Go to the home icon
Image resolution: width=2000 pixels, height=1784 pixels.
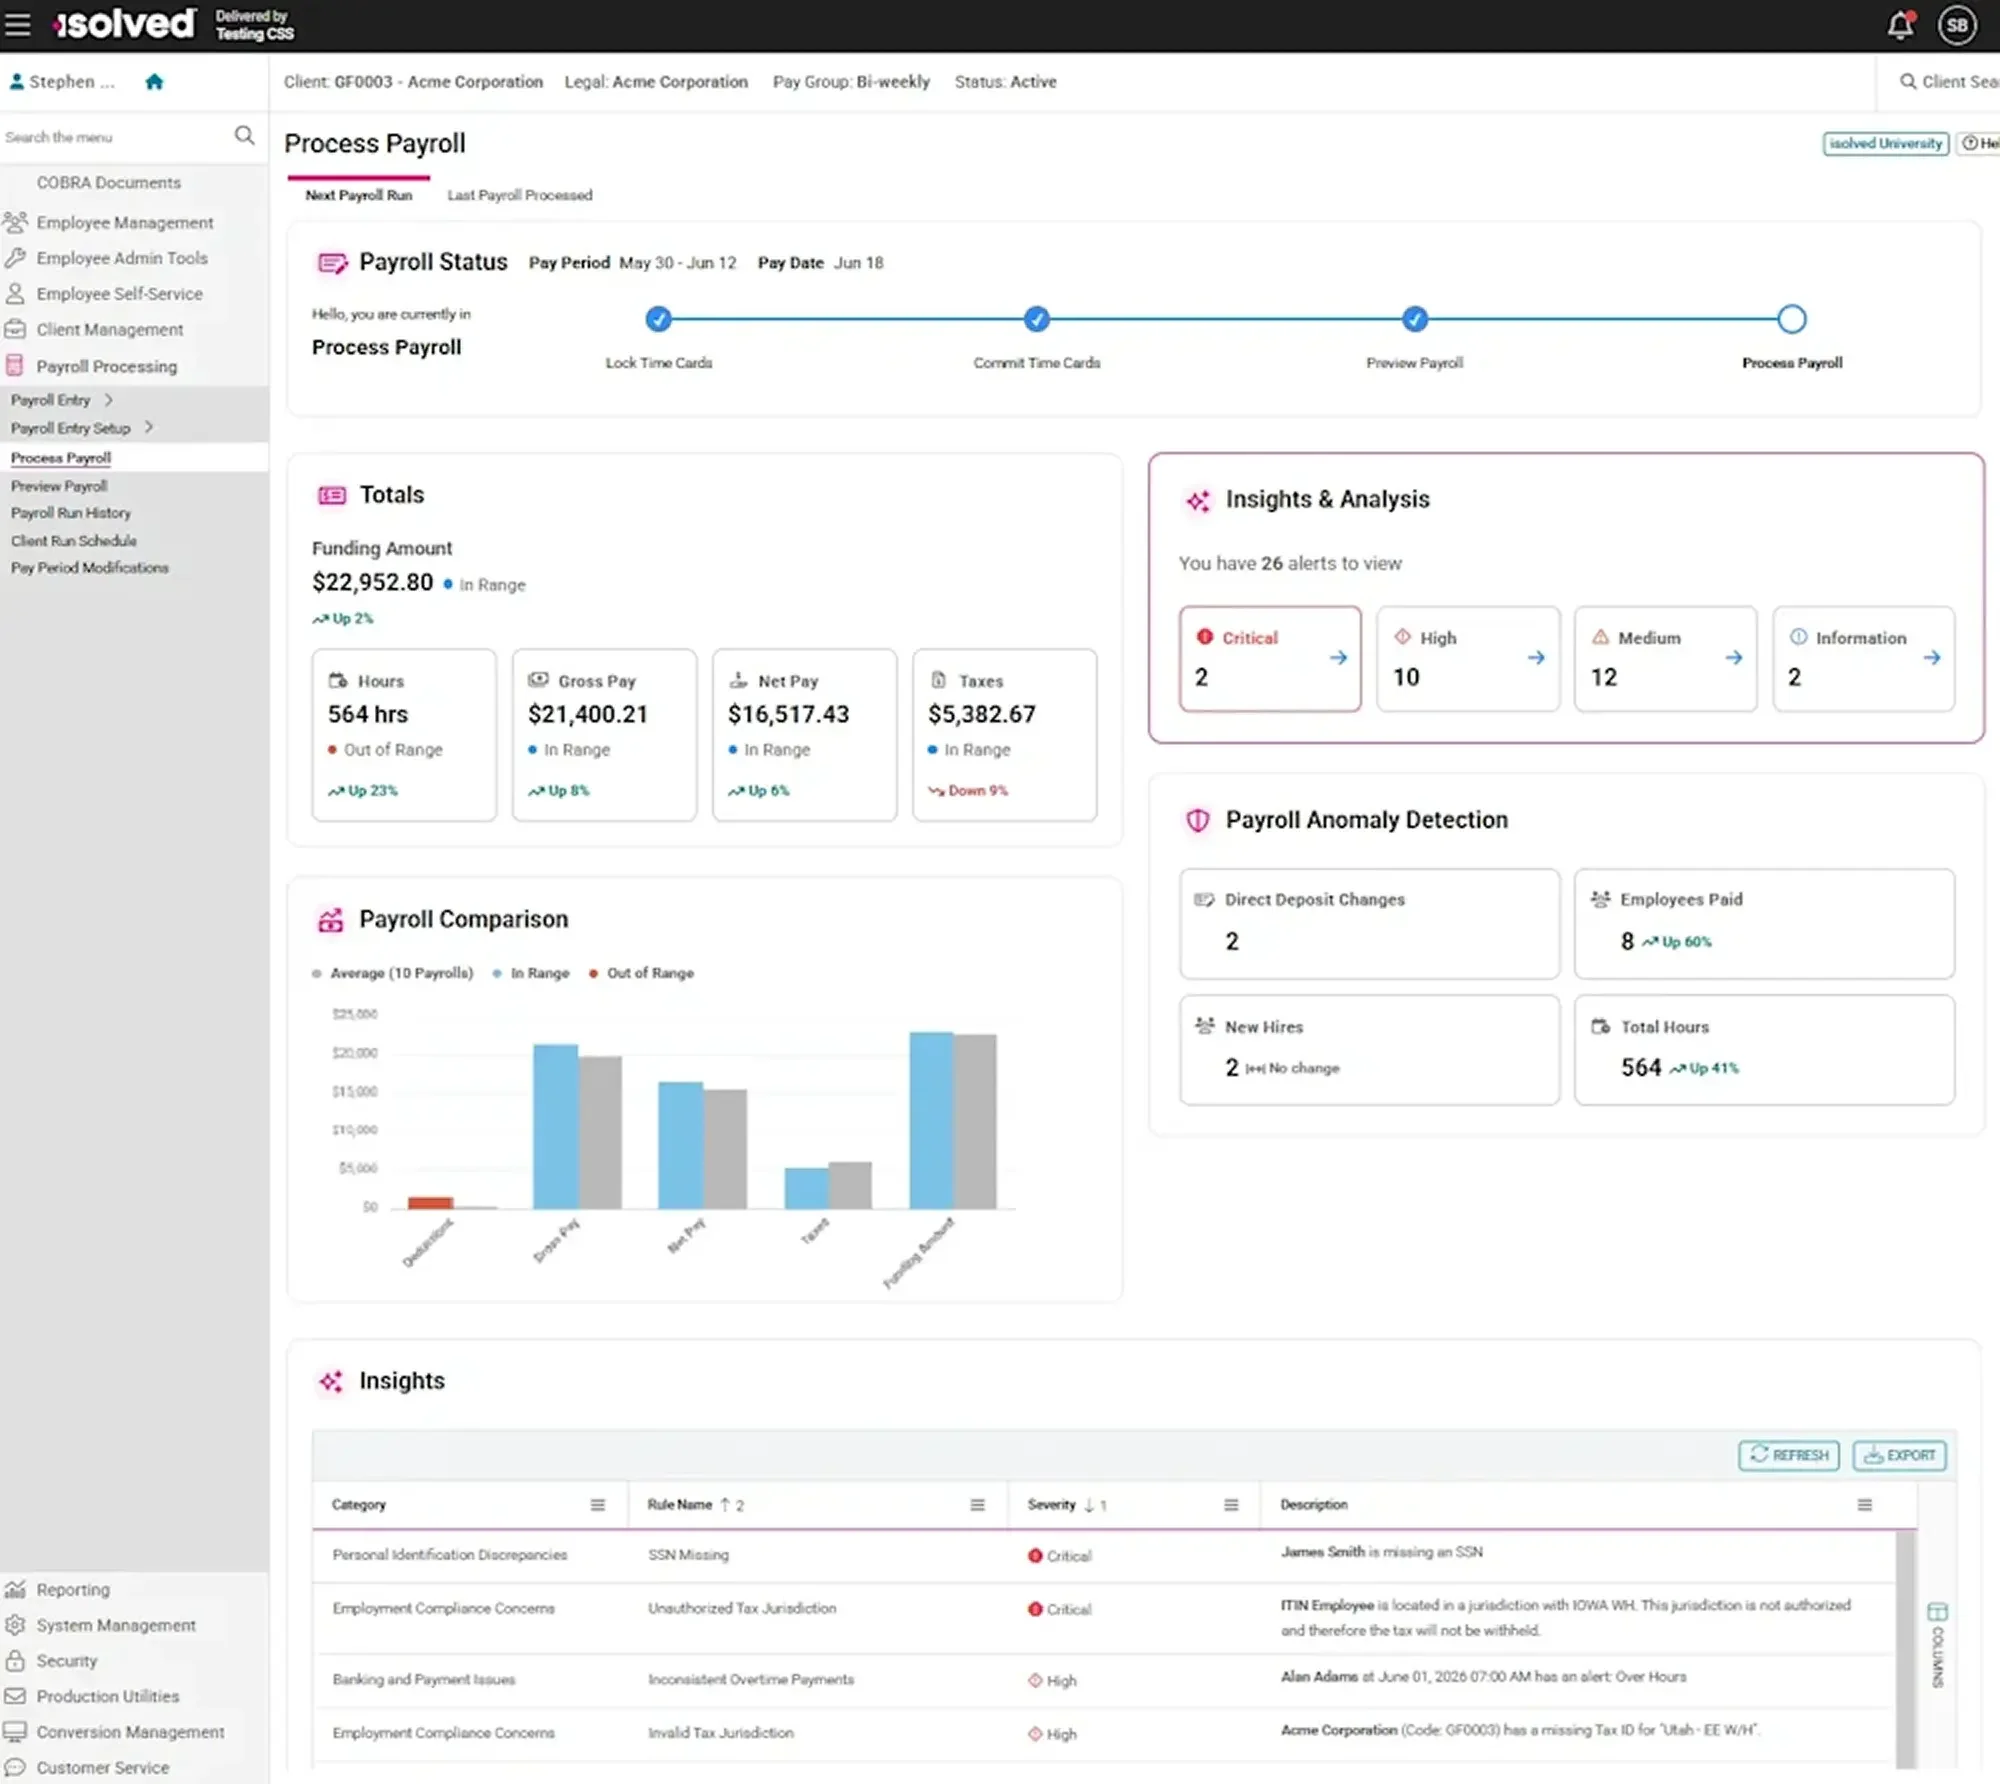pos(154,82)
